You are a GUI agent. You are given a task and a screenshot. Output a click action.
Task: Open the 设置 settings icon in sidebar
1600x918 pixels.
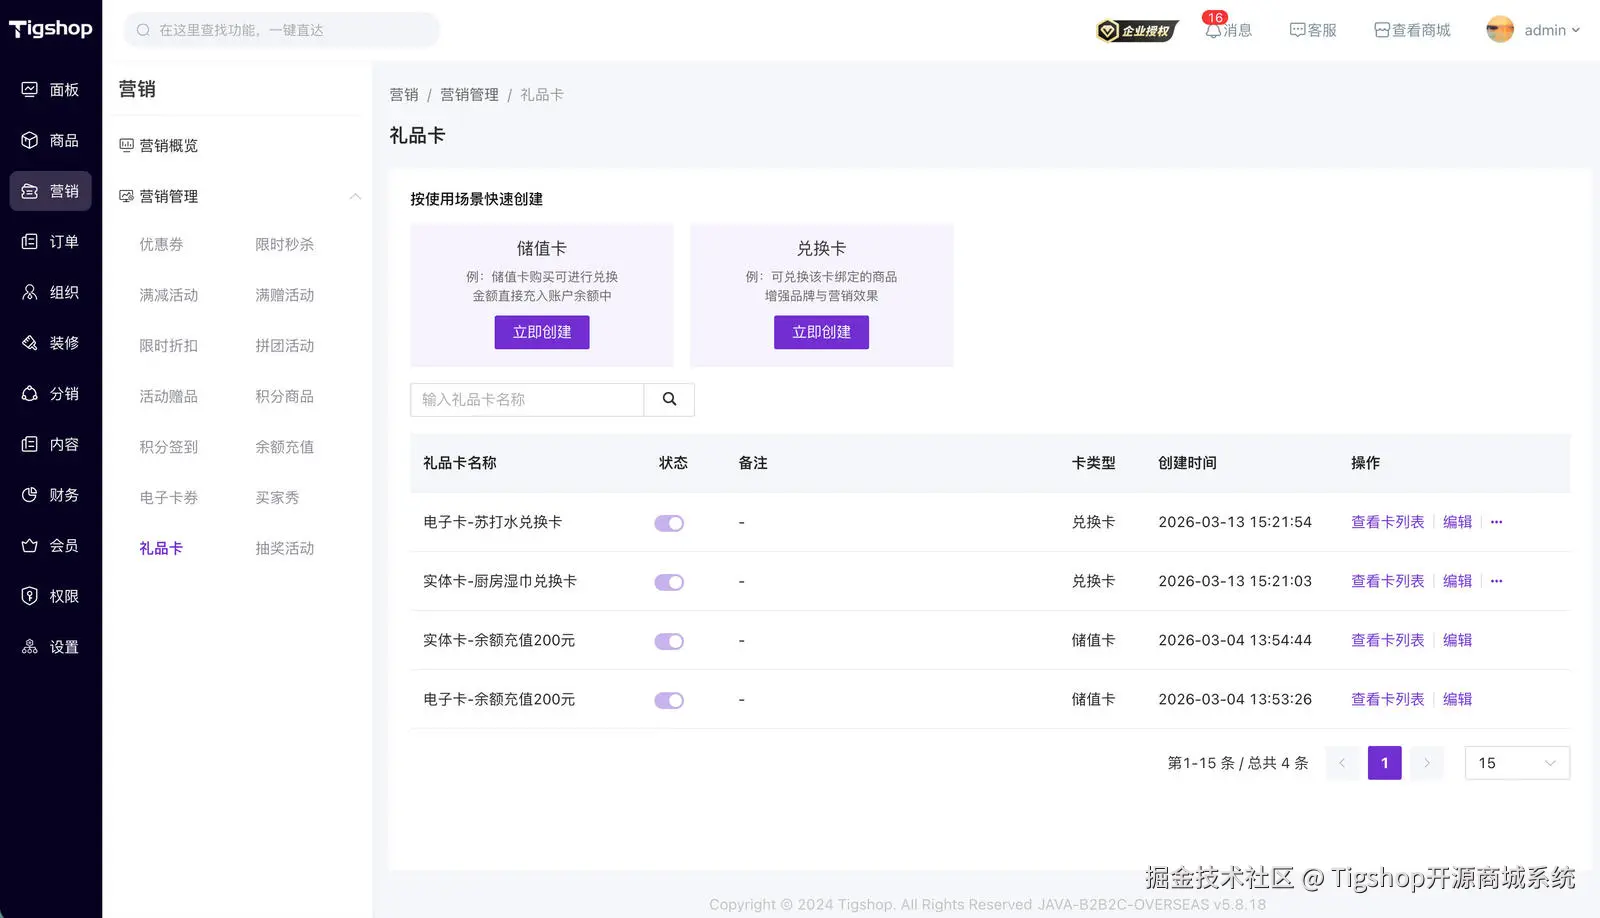[30, 647]
